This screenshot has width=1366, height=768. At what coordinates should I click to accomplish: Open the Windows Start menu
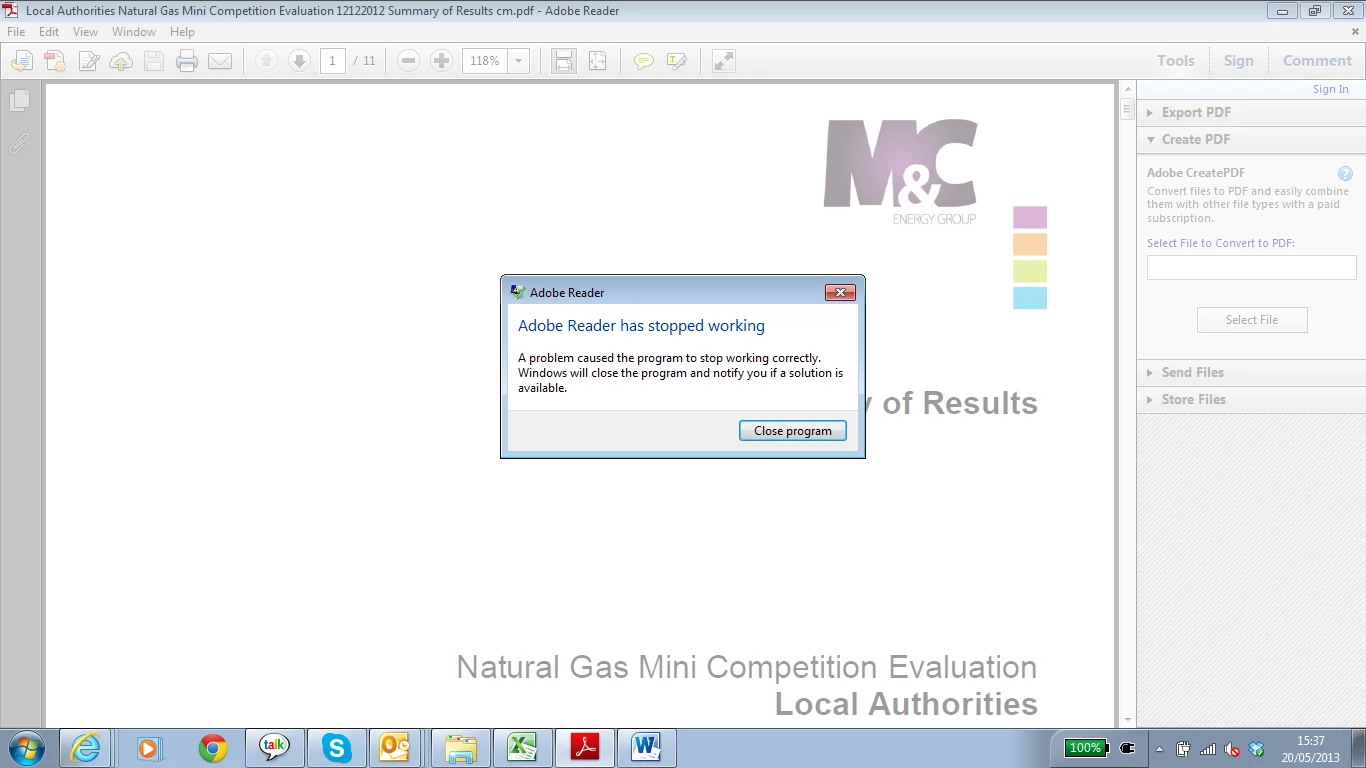pyautogui.click(x=27, y=747)
